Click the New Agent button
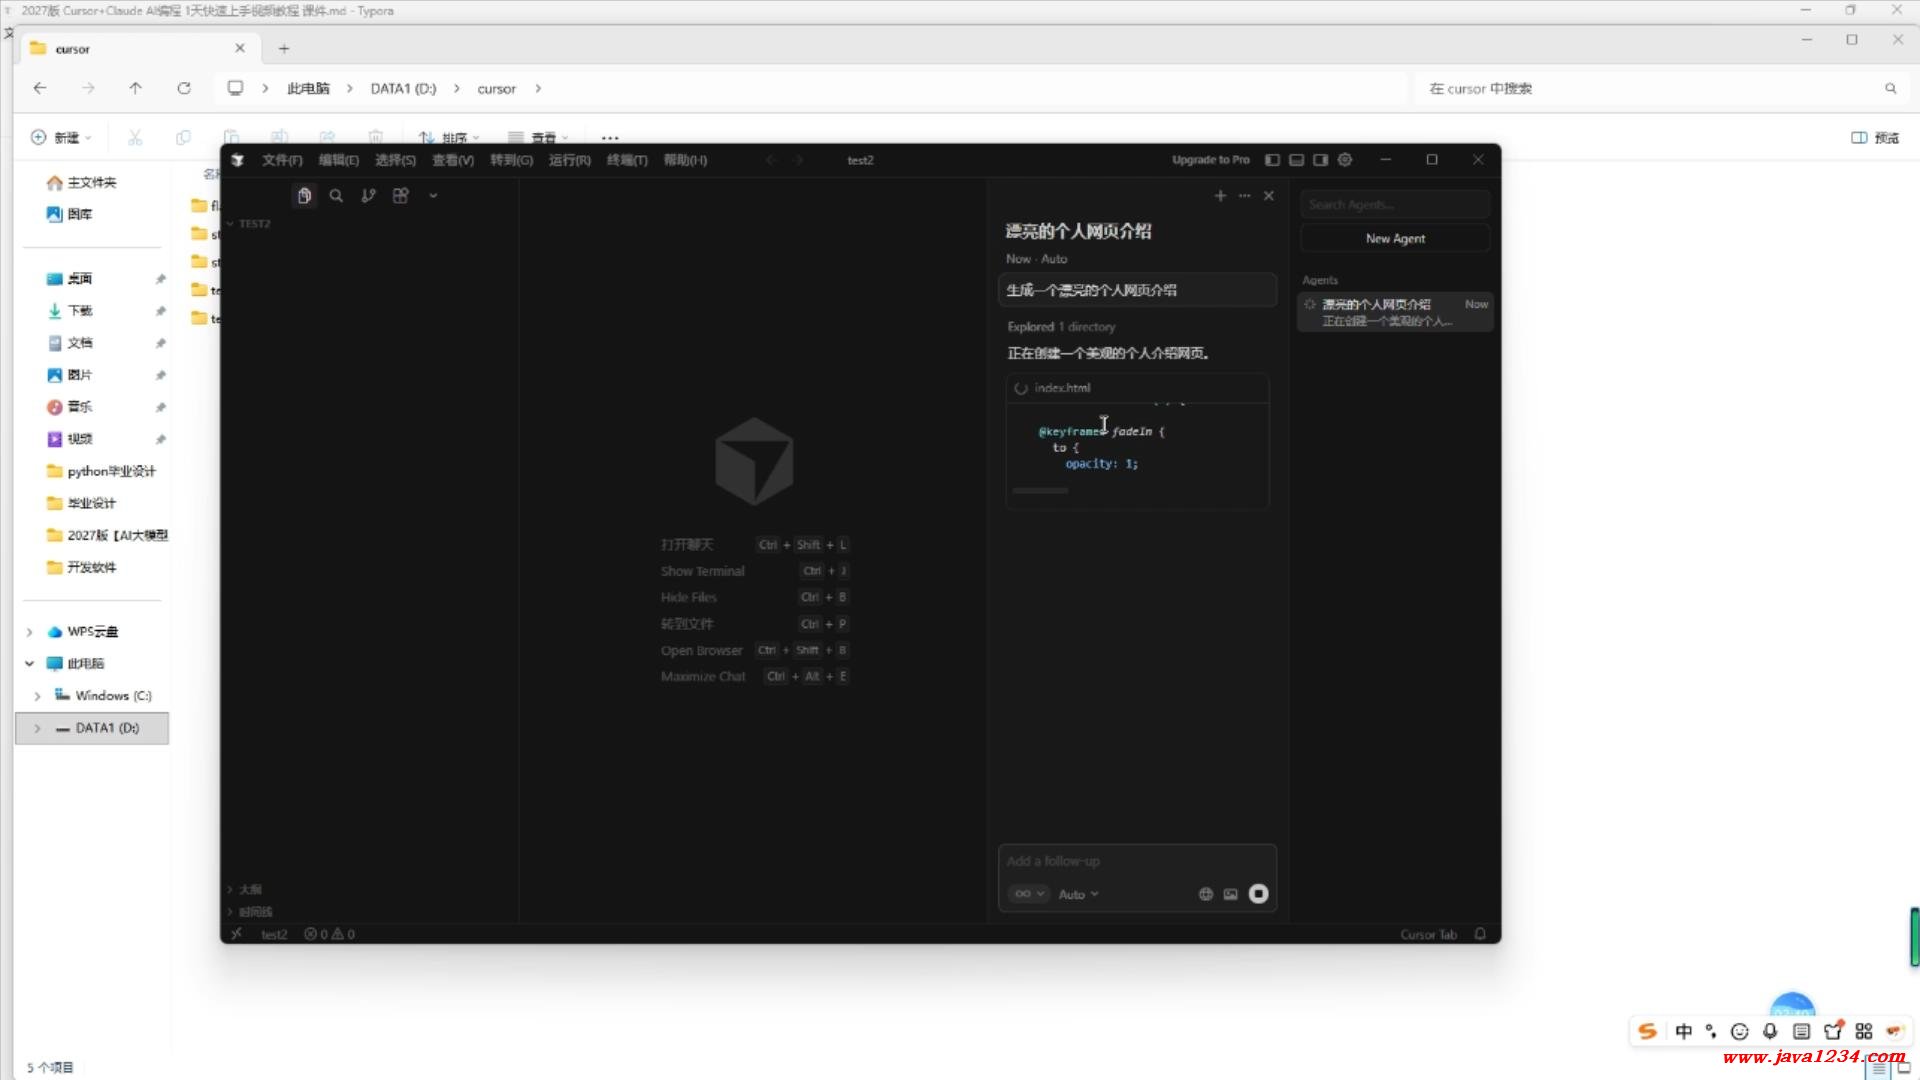 click(1395, 238)
